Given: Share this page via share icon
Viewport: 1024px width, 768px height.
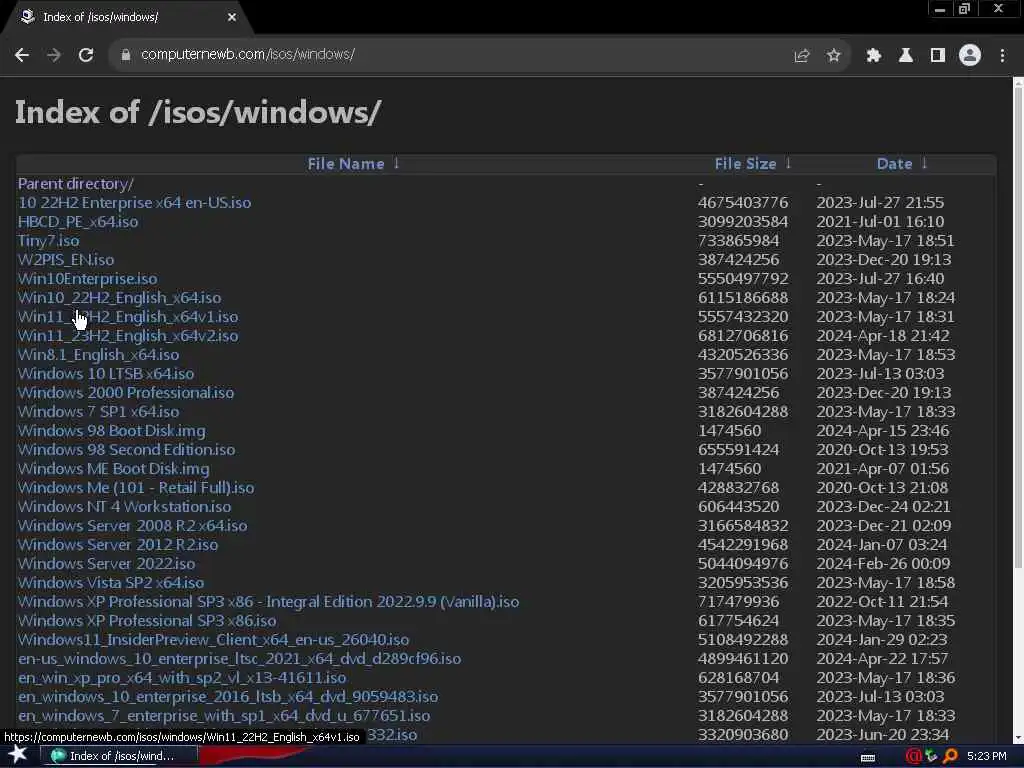Looking at the screenshot, I should 802,56.
